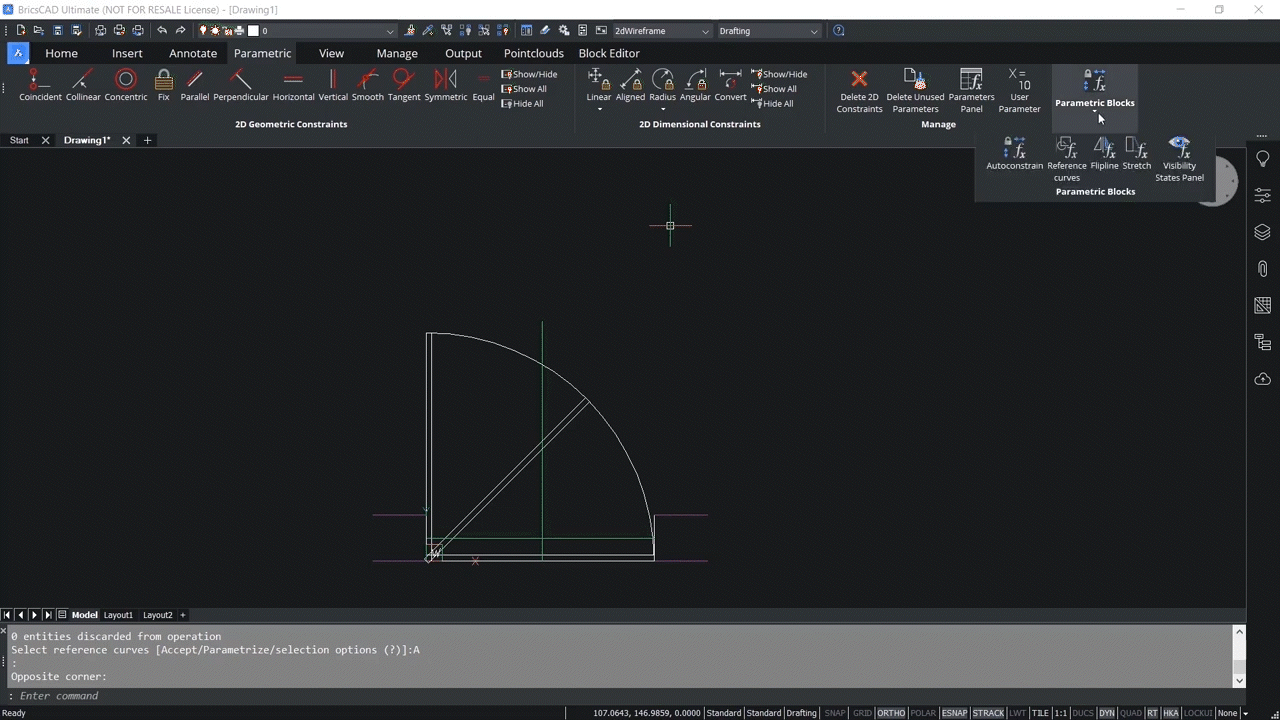The image size is (1280, 720).
Task: Open the Parameters Panel
Action: [971, 91]
